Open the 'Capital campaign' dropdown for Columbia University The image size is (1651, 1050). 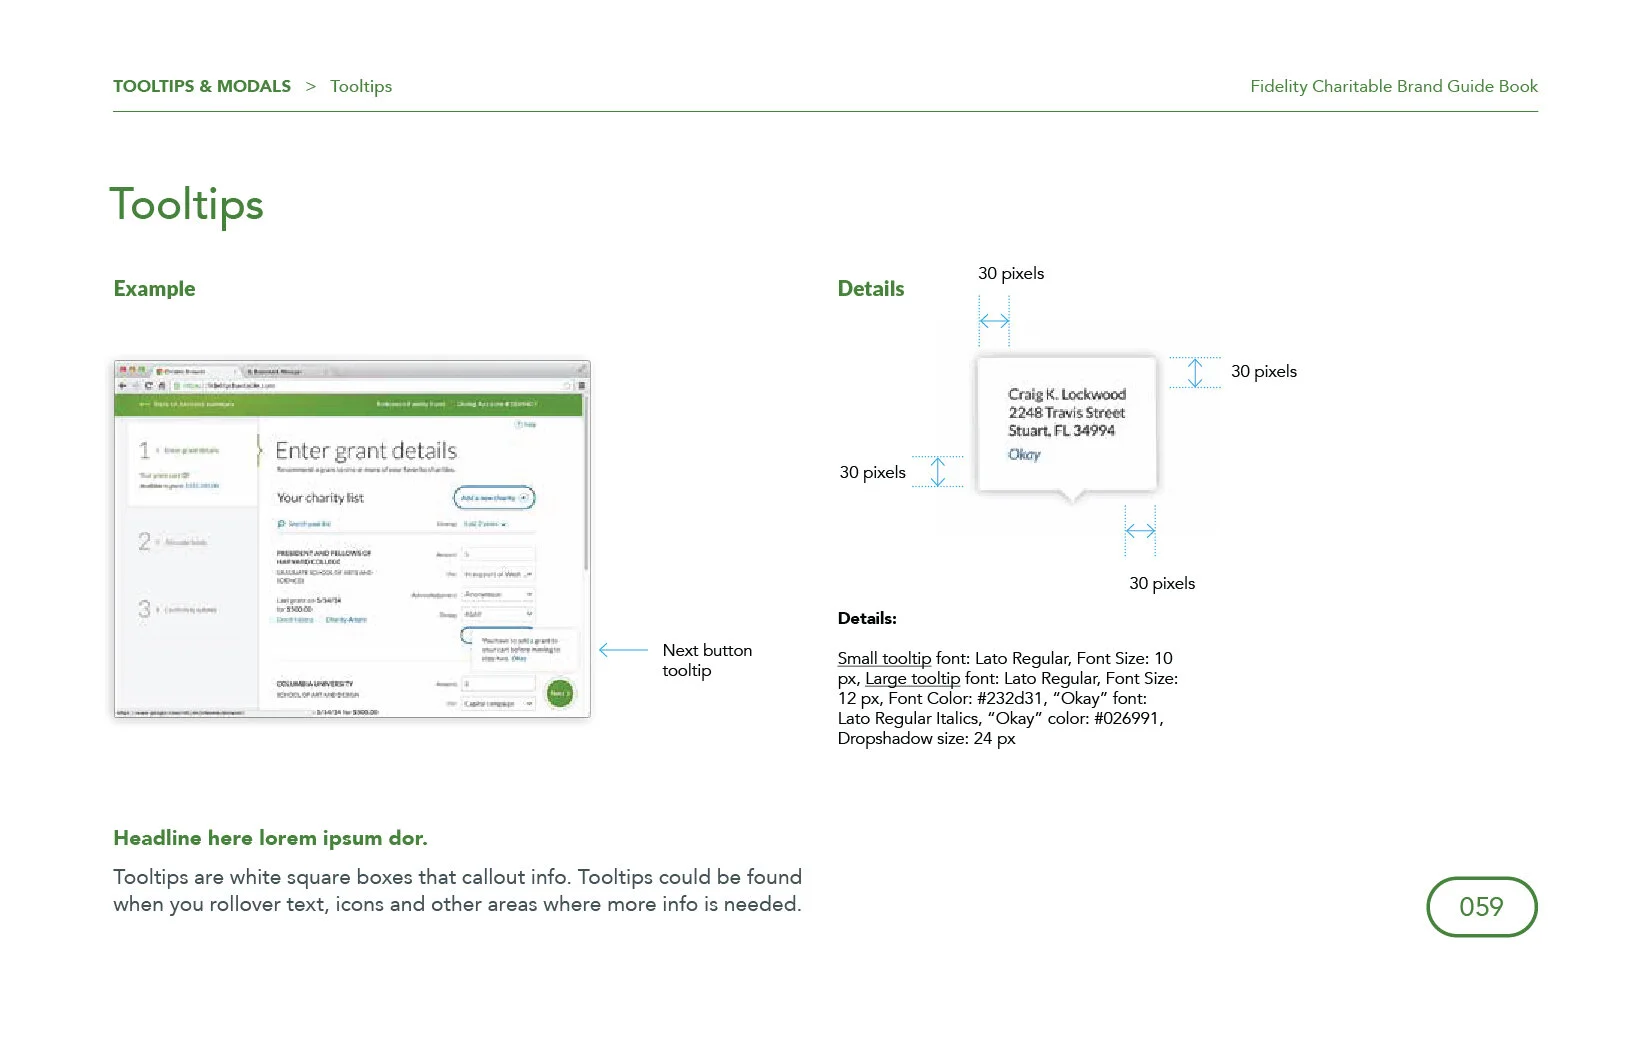pyautogui.click(x=498, y=704)
